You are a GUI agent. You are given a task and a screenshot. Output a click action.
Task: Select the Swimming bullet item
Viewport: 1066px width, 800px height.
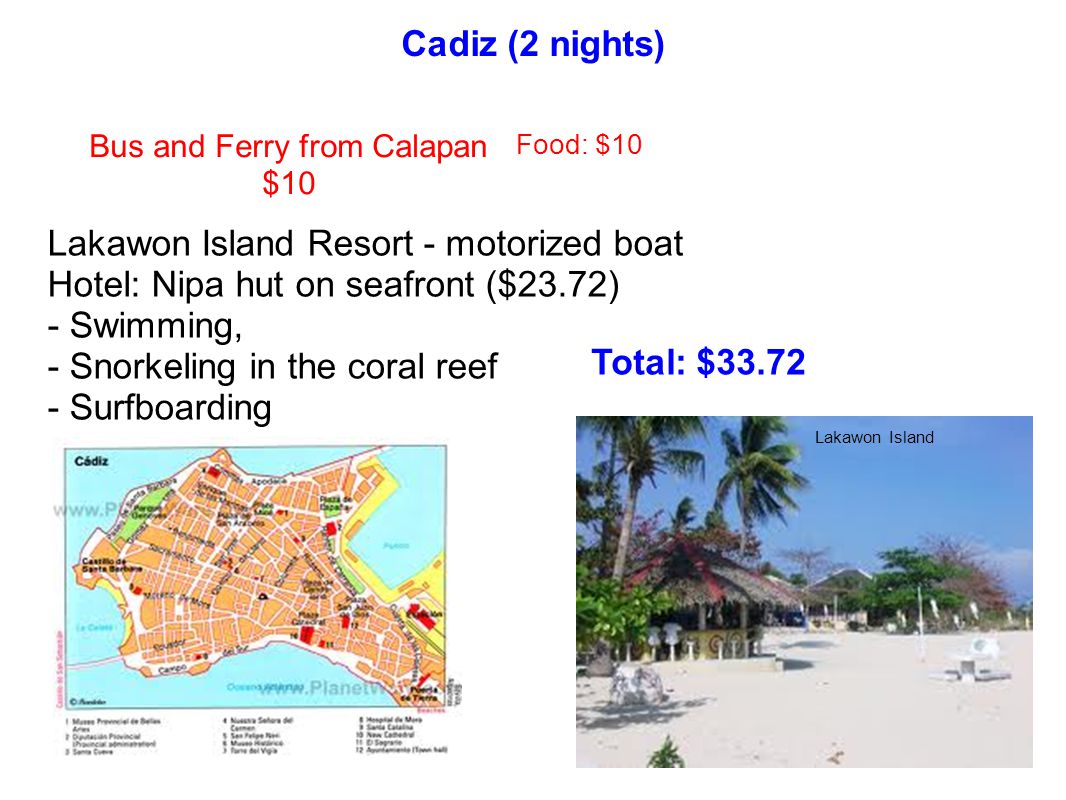(x=145, y=326)
